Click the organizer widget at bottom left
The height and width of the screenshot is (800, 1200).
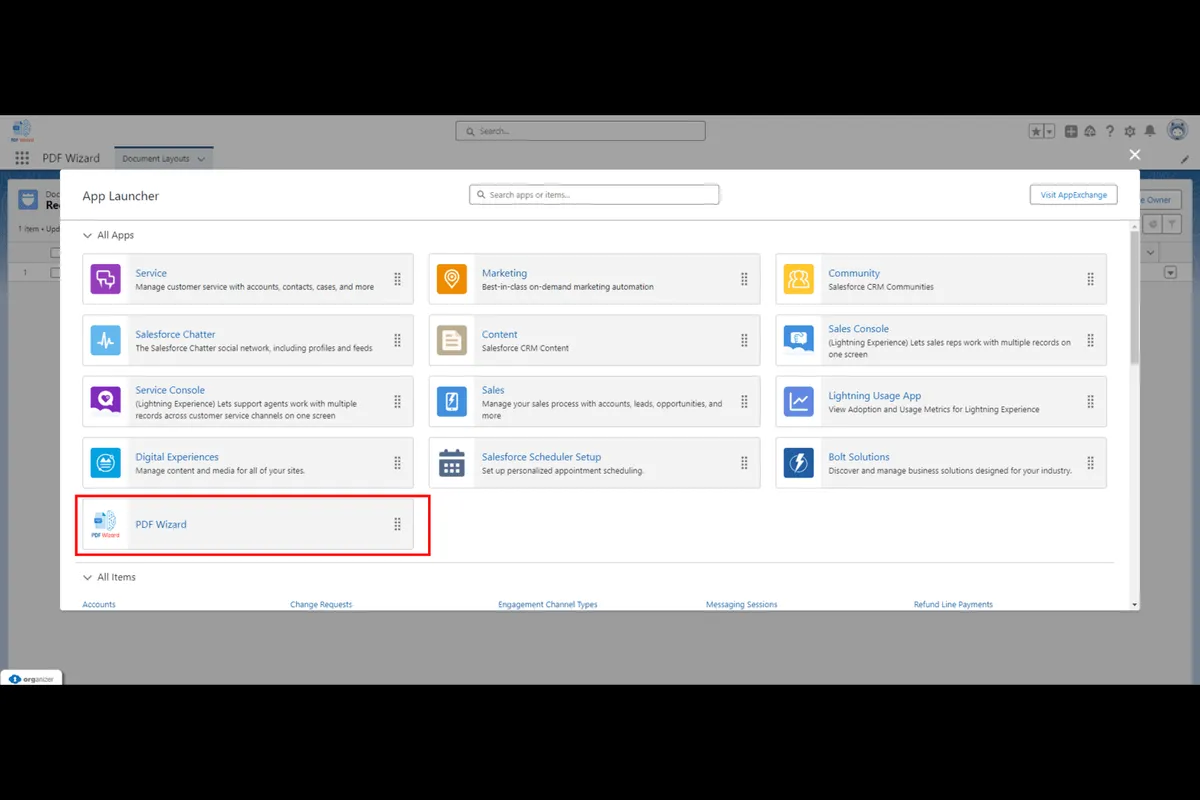point(32,678)
